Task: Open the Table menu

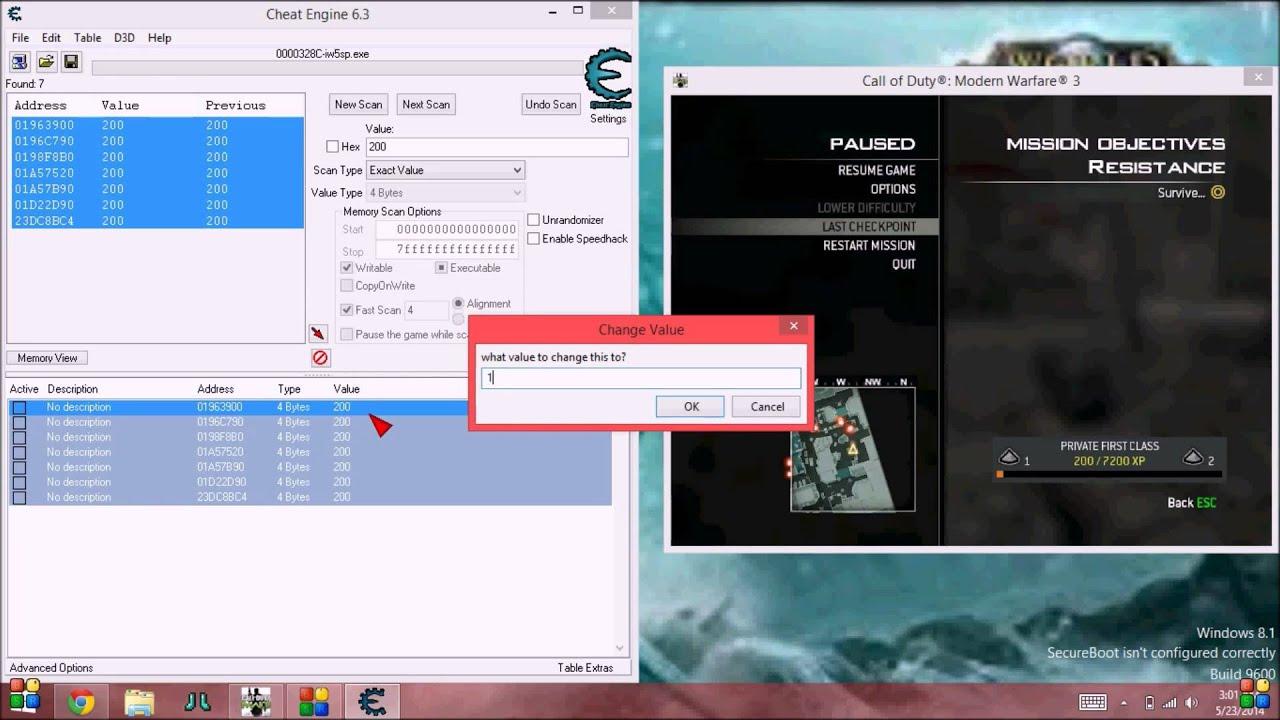Action: 87,38
